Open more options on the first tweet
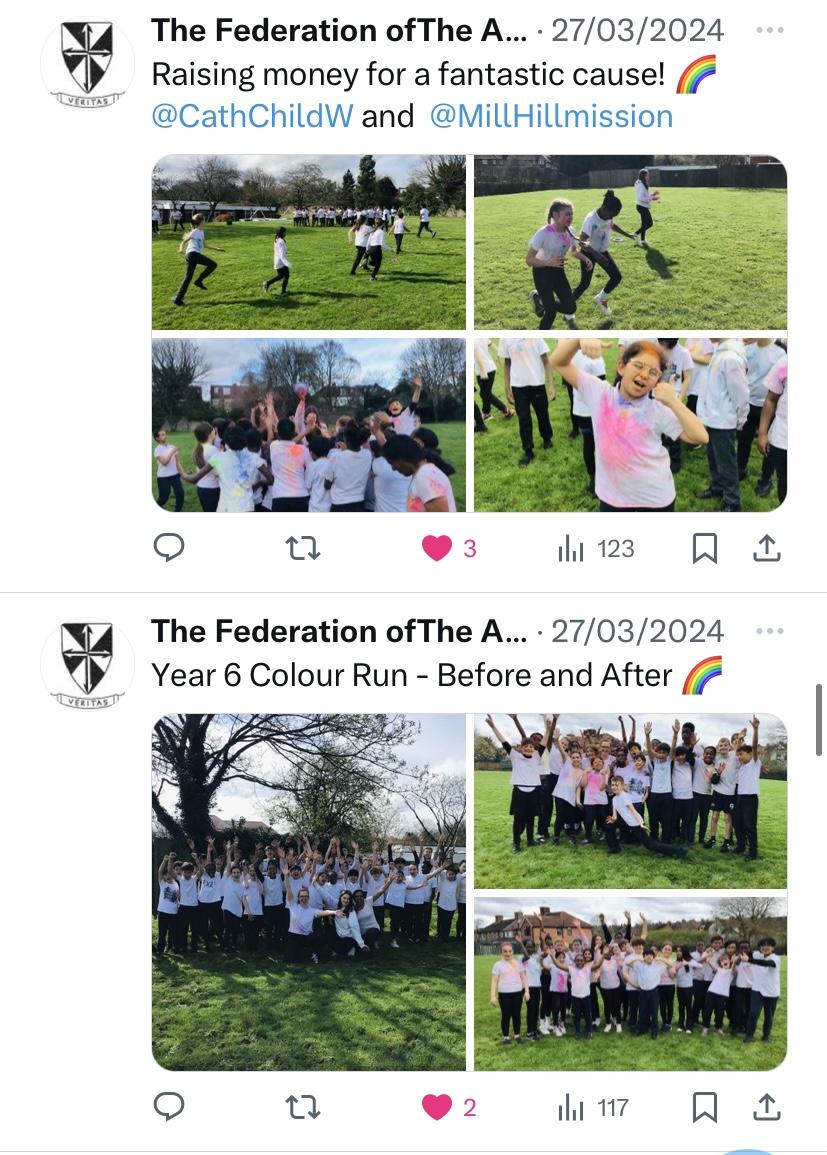This screenshot has width=827, height=1155. [770, 30]
